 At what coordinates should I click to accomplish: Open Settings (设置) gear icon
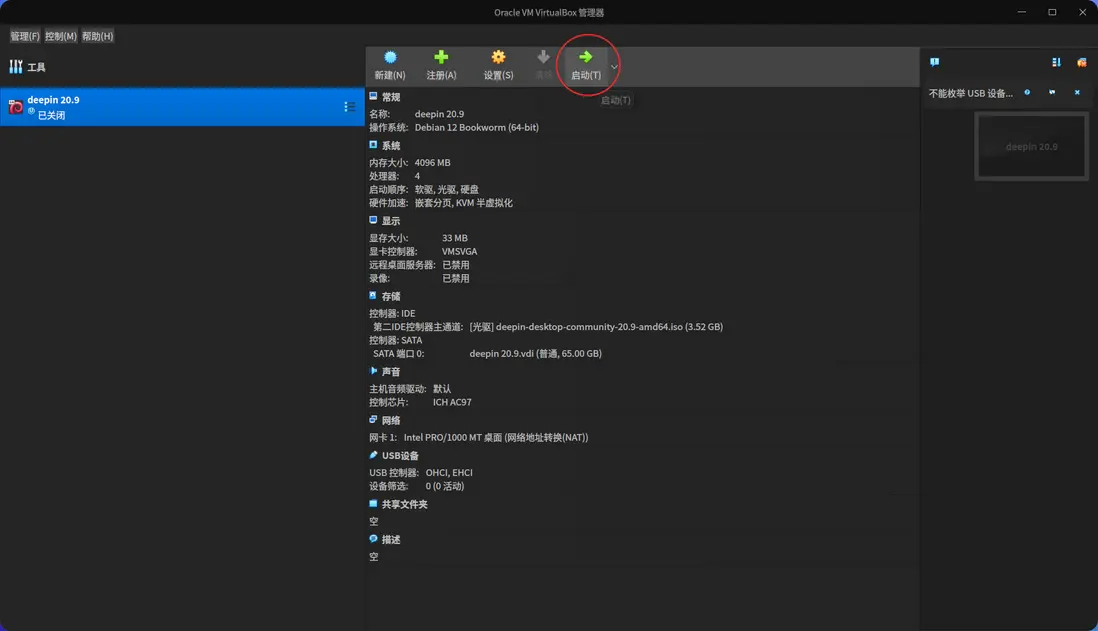tap(498, 57)
